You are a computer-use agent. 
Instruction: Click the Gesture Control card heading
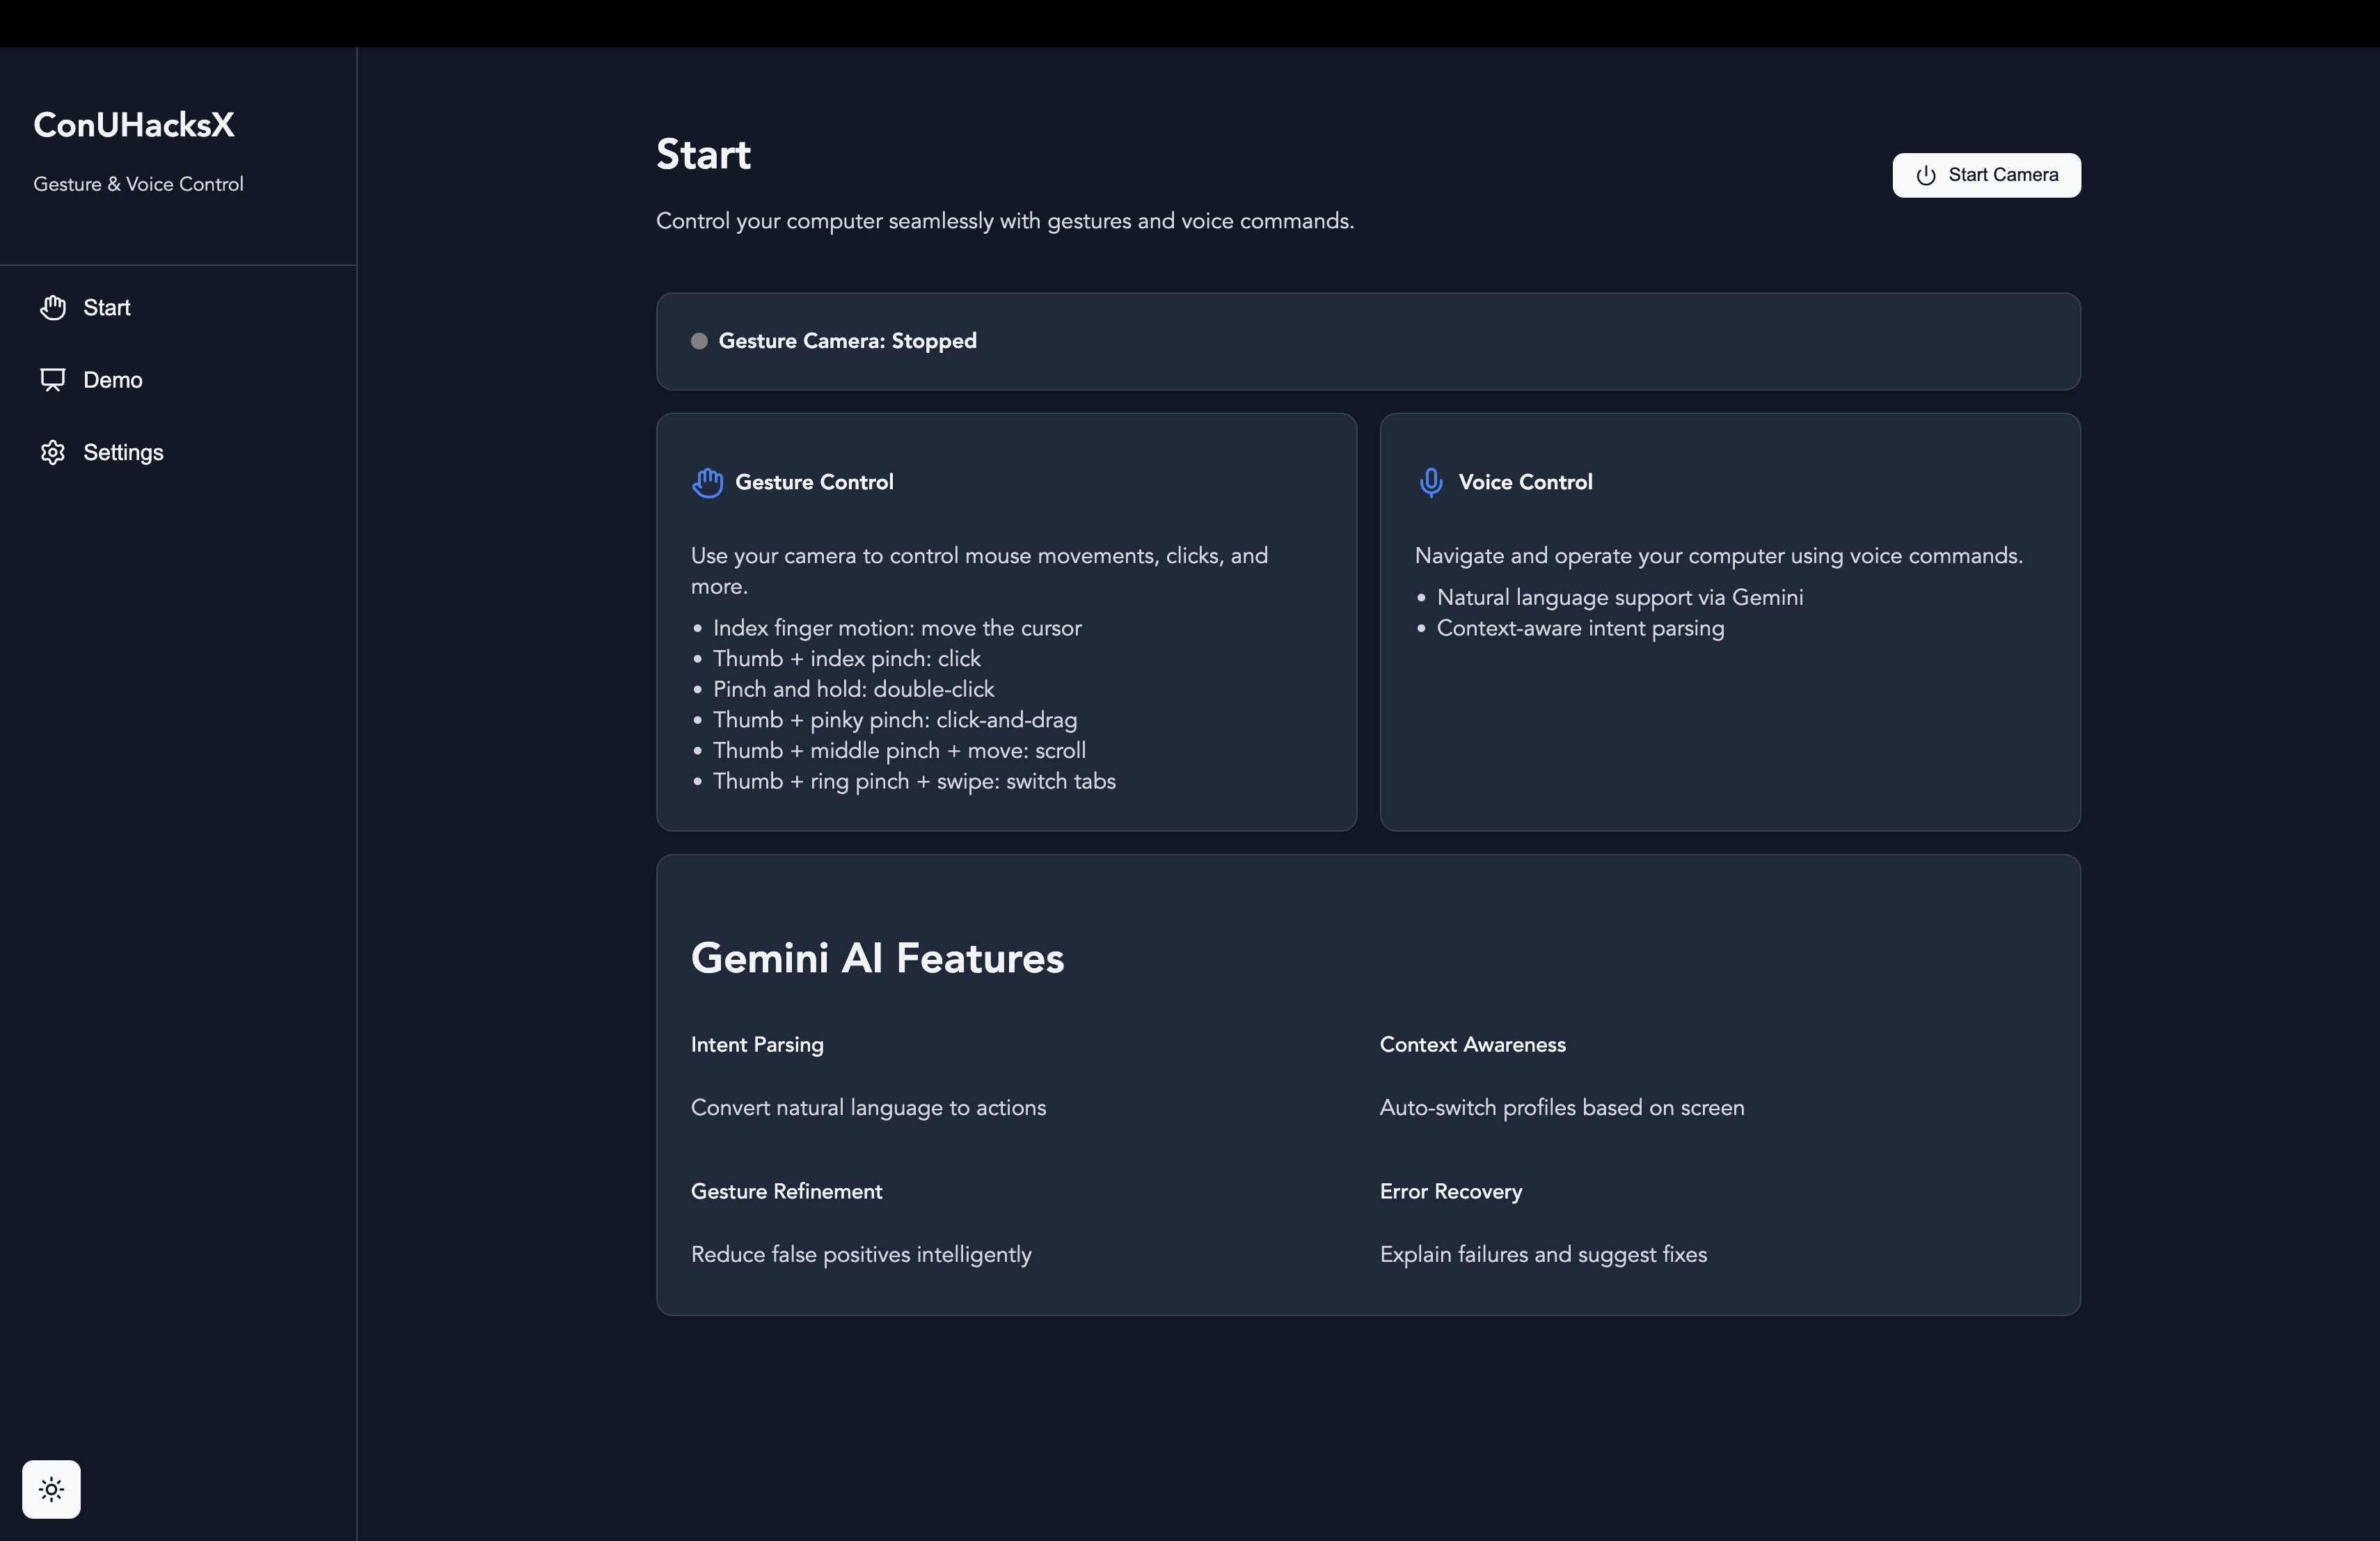[814, 482]
